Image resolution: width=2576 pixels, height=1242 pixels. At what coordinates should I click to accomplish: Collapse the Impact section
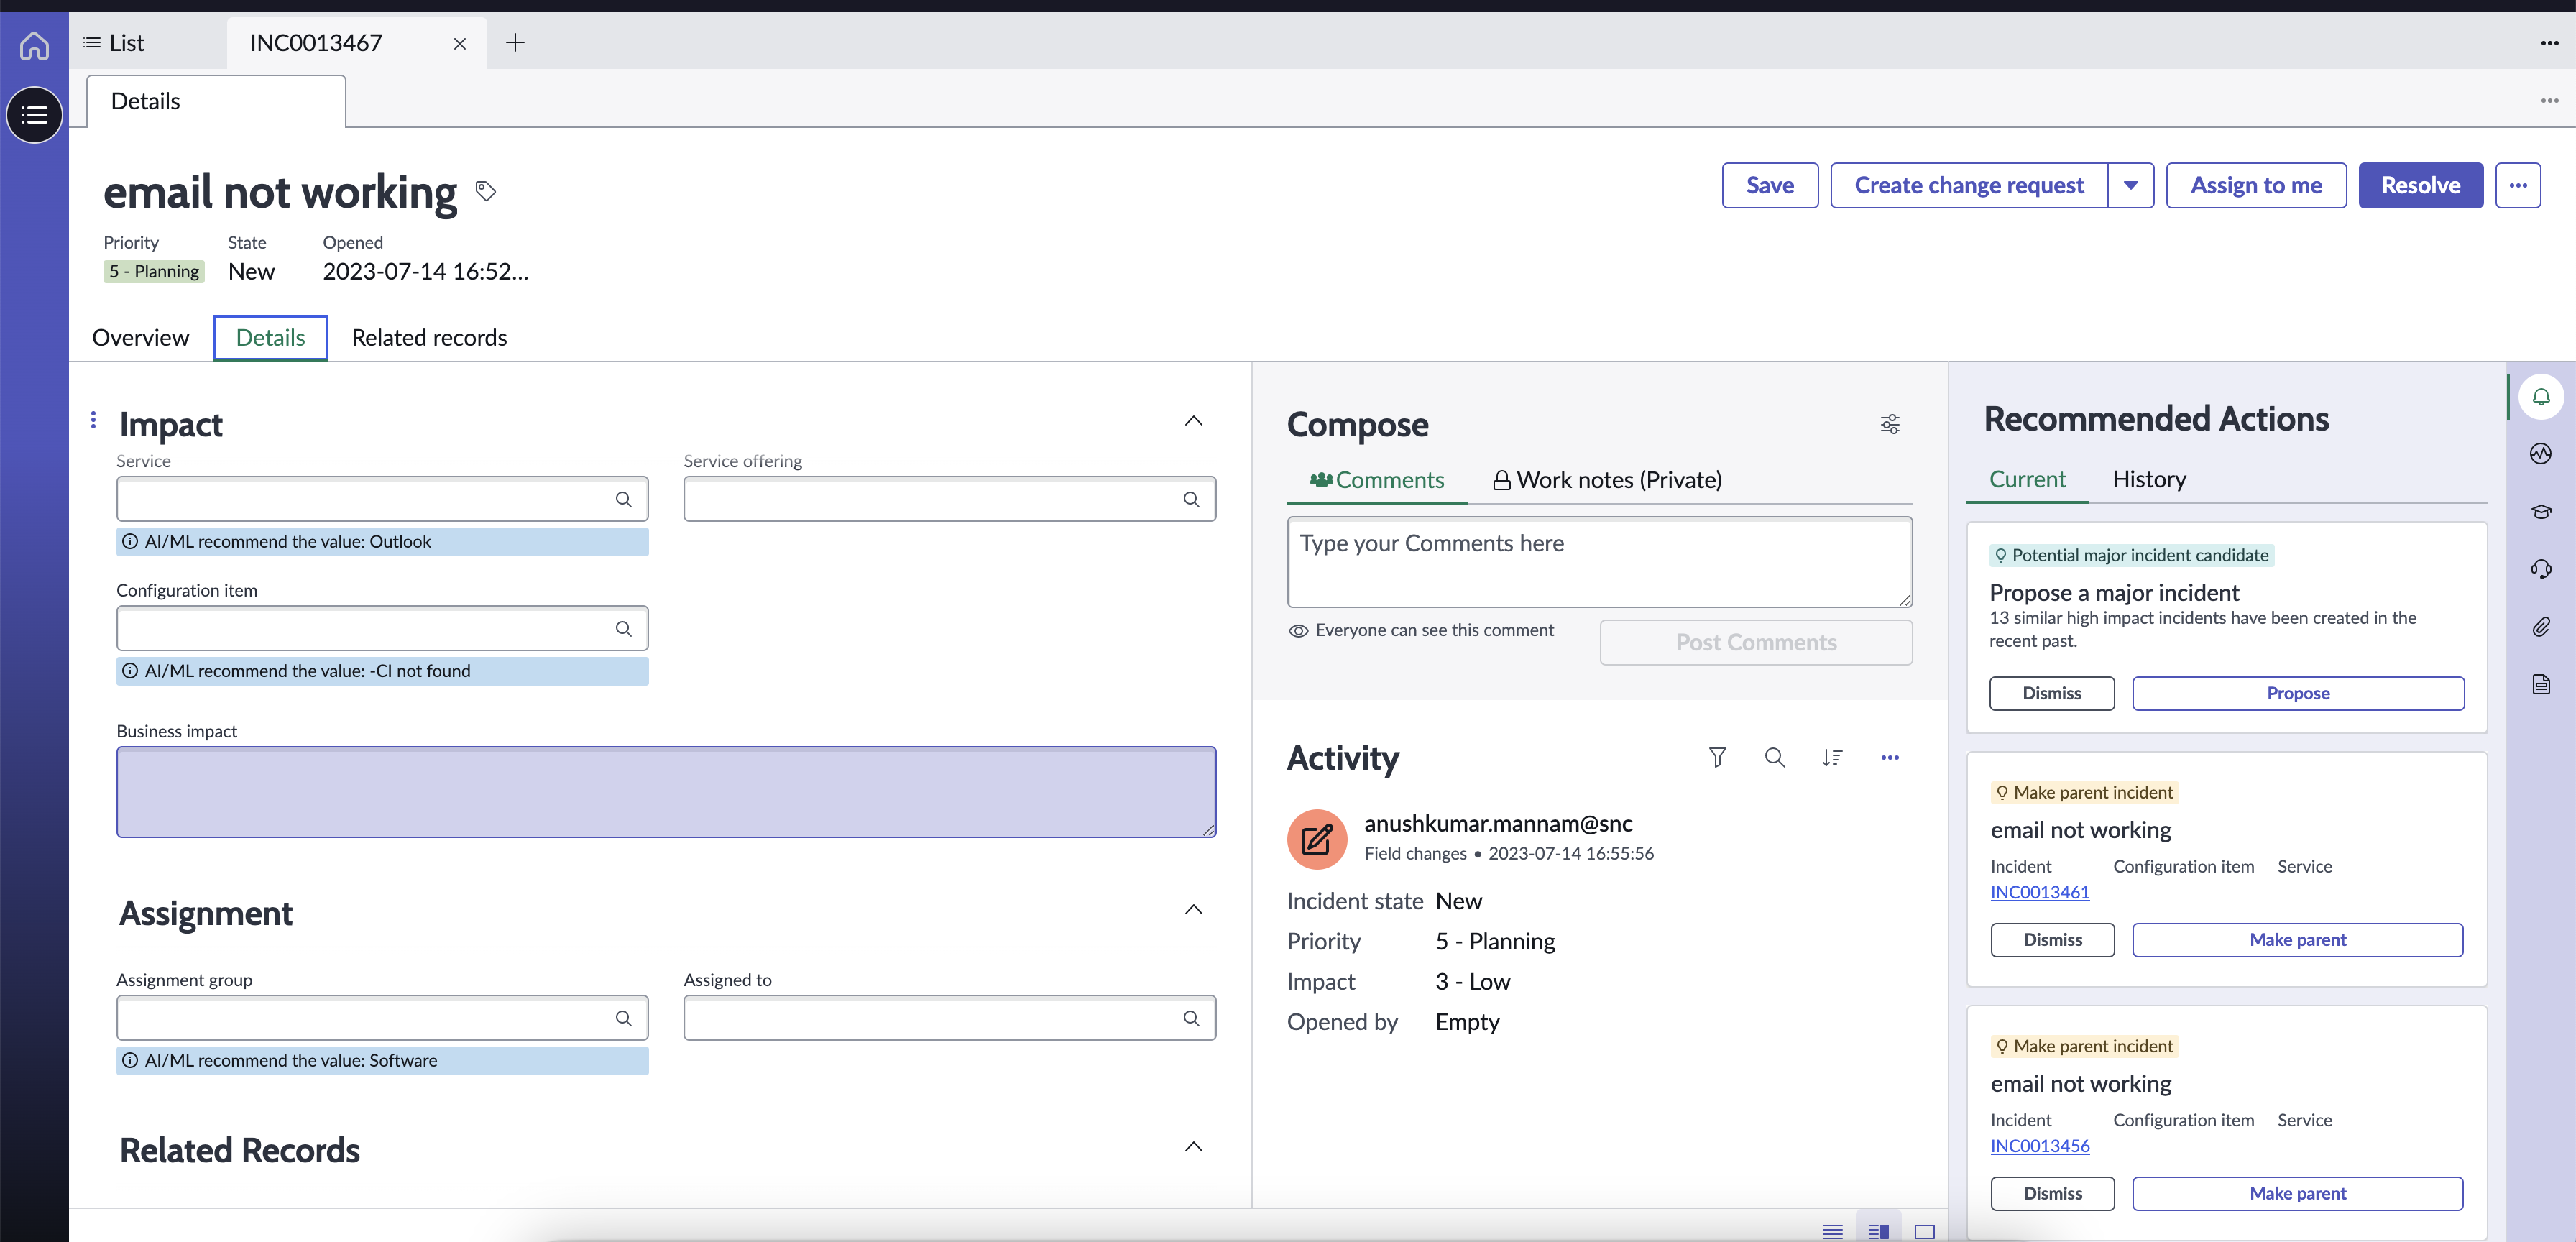[1193, 421]
